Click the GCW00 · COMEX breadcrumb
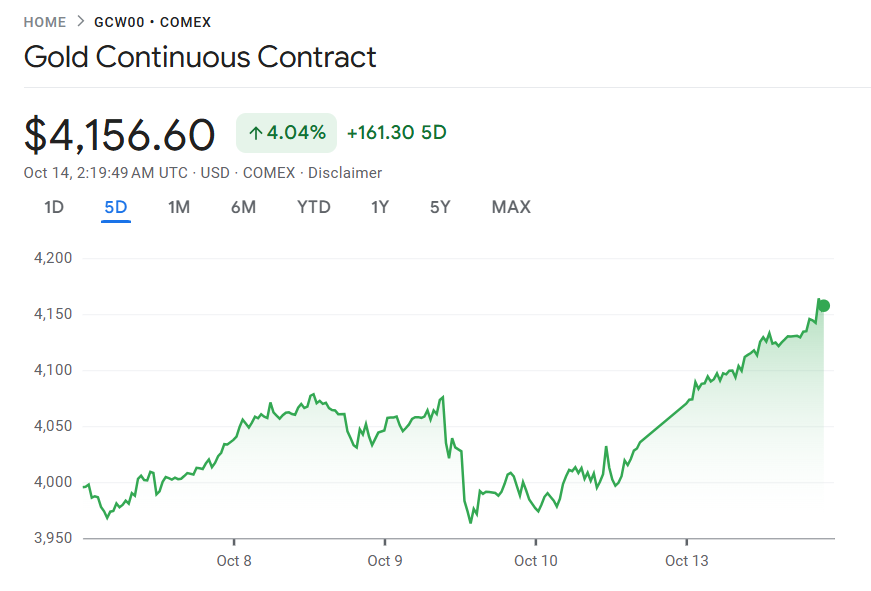 [x=152, y=22]
